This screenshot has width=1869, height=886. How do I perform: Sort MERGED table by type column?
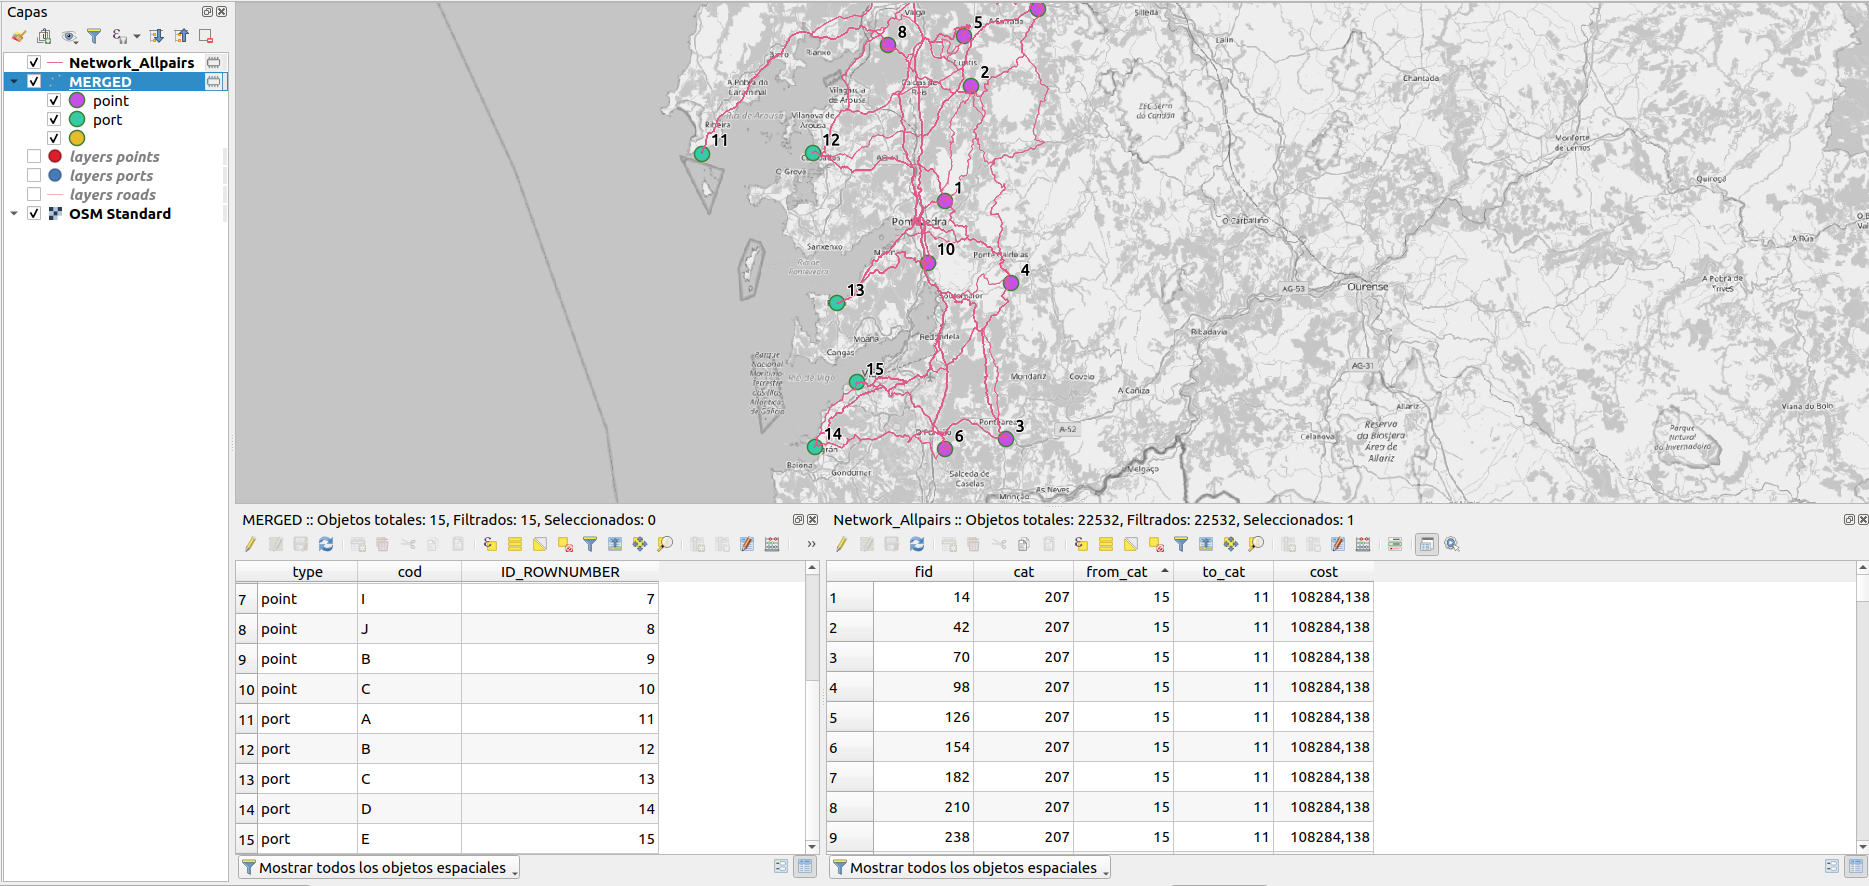(x=308, y=572)
